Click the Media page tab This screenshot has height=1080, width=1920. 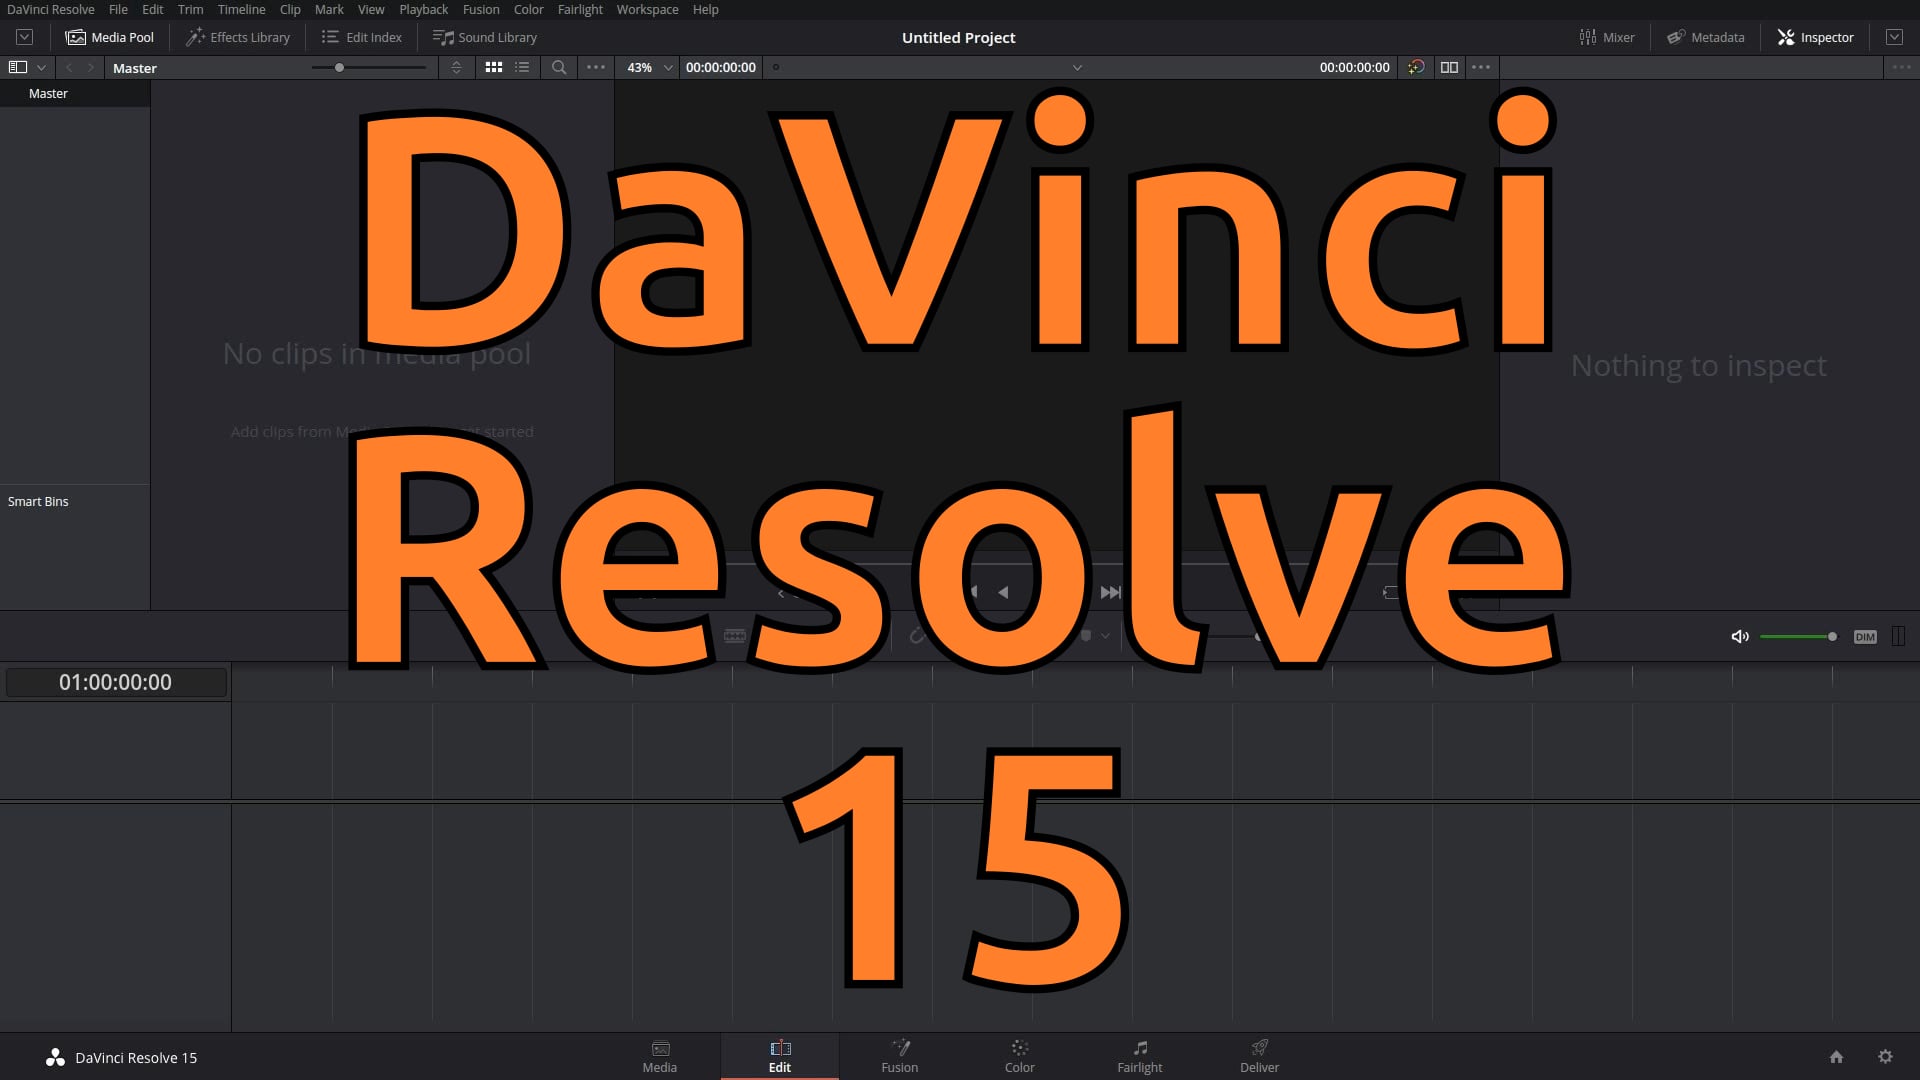[659, 1055]
